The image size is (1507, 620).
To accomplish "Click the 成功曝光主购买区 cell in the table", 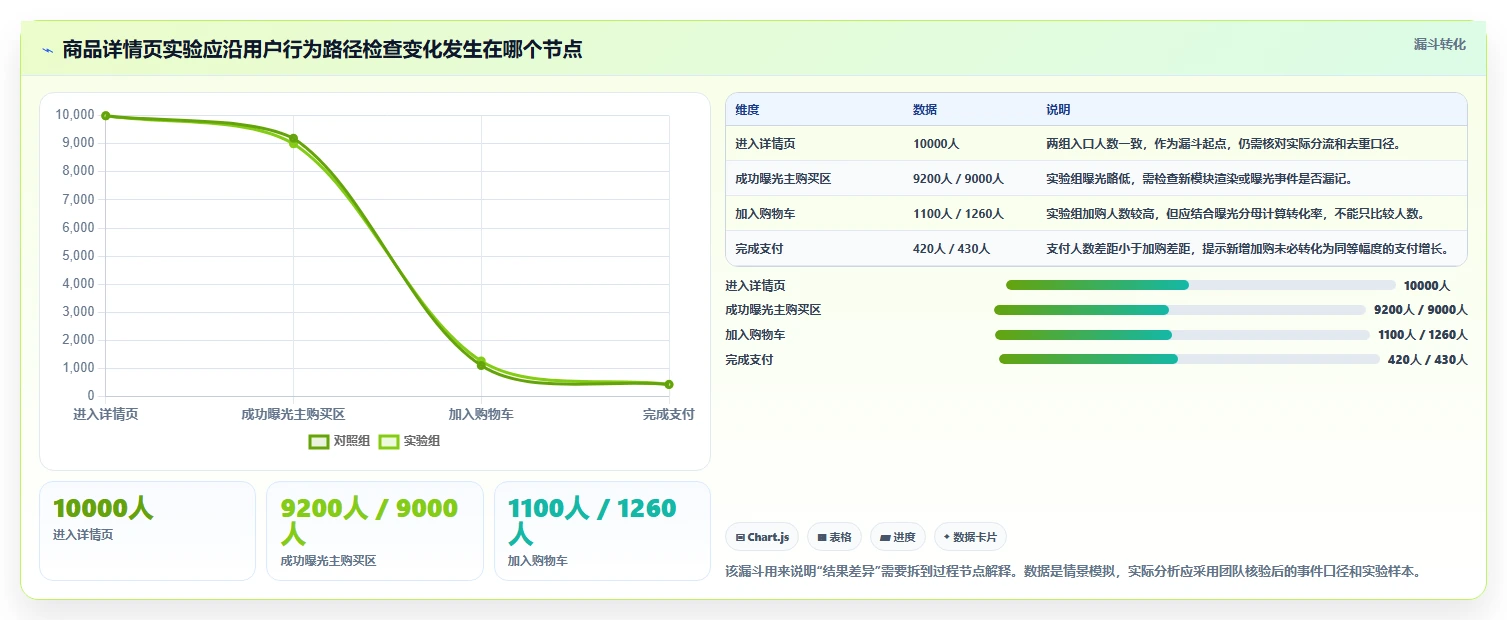I will (783, 179).
